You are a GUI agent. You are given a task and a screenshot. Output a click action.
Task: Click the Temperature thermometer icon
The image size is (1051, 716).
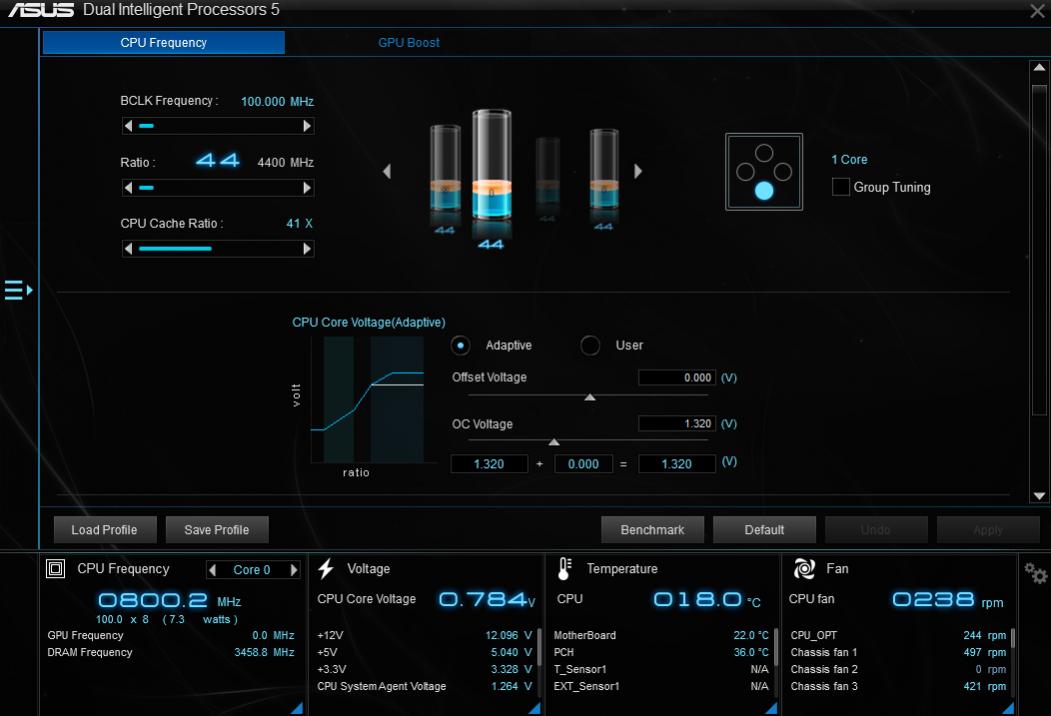564,569
